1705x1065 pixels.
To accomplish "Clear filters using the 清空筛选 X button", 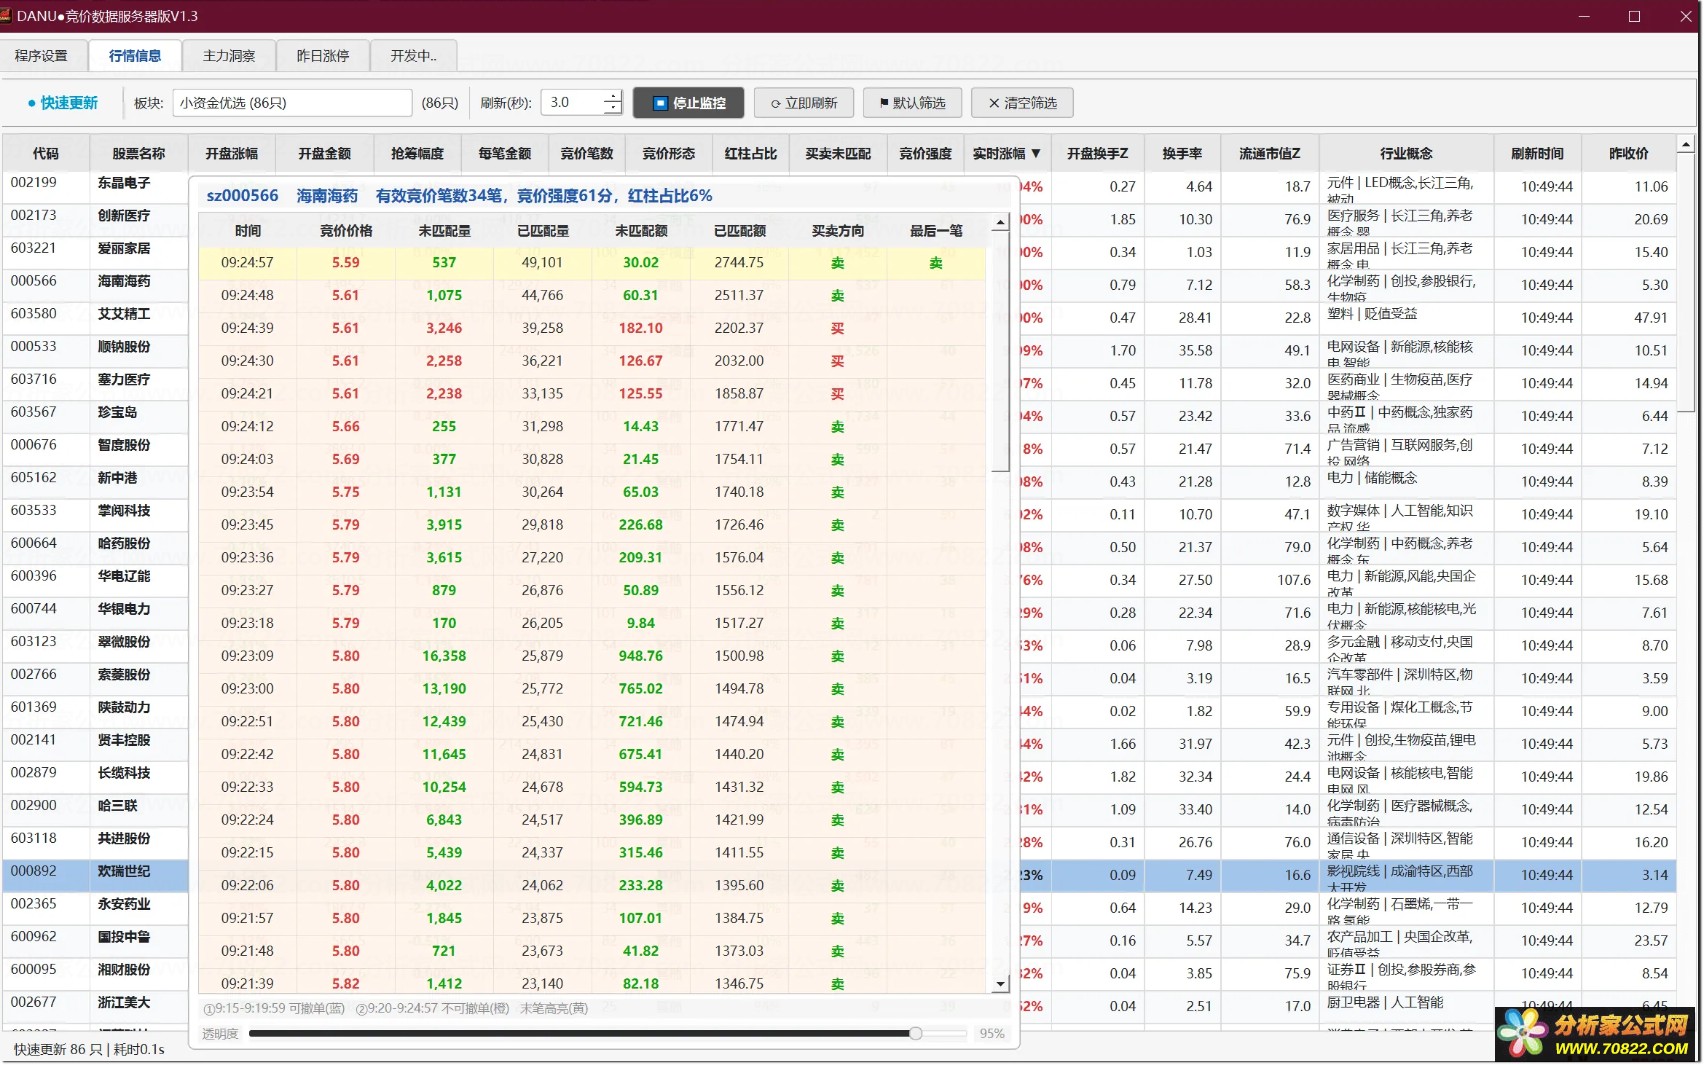I will coord(1022,103).
